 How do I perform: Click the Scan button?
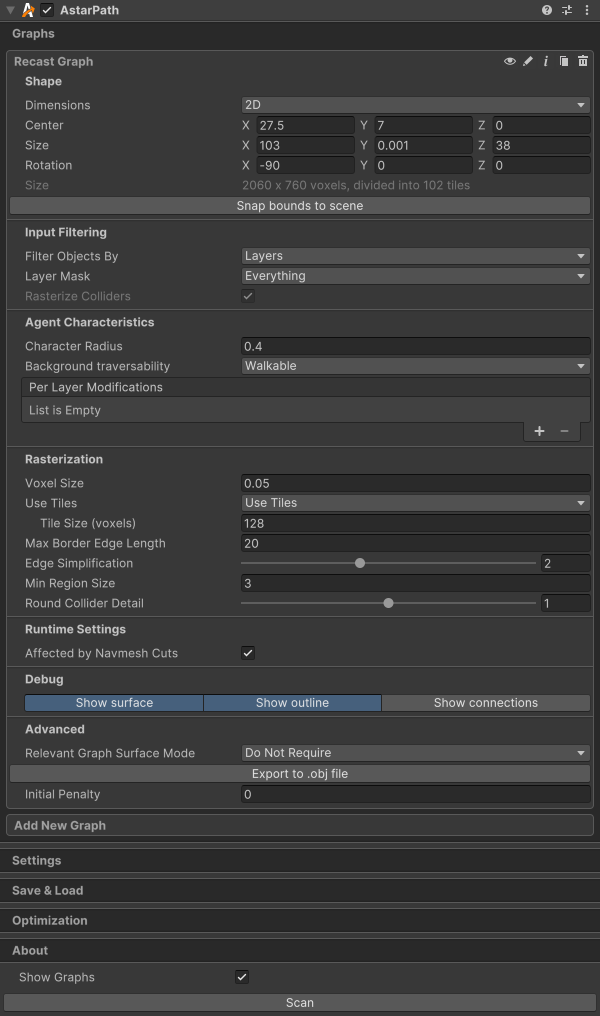pos(300,1002)
